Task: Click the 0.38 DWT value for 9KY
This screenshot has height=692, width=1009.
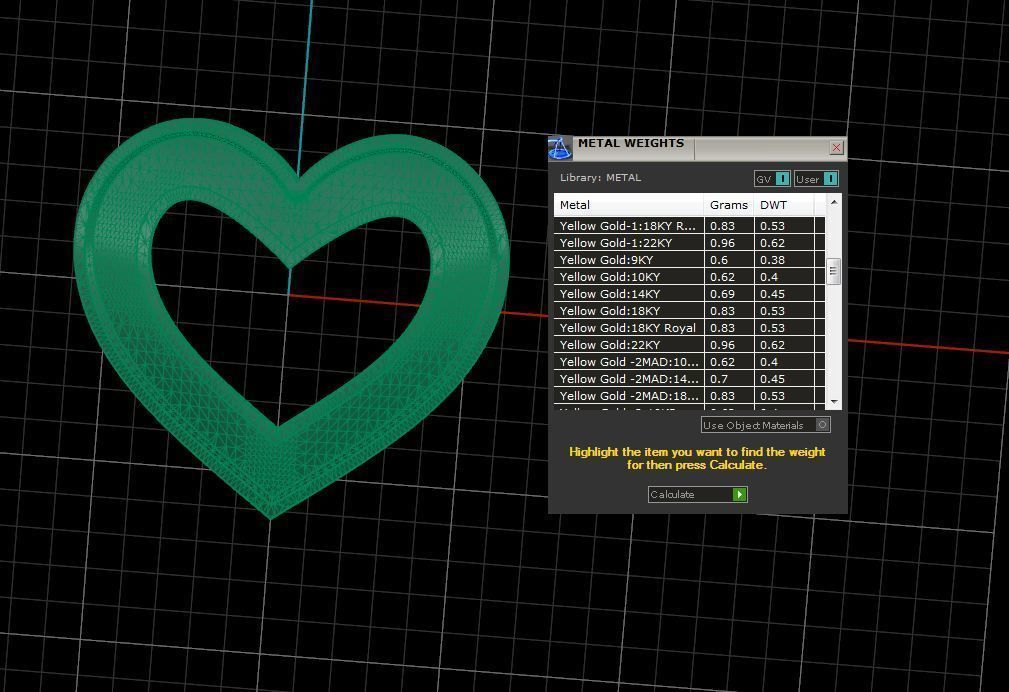Action: (x=772, y=260)
